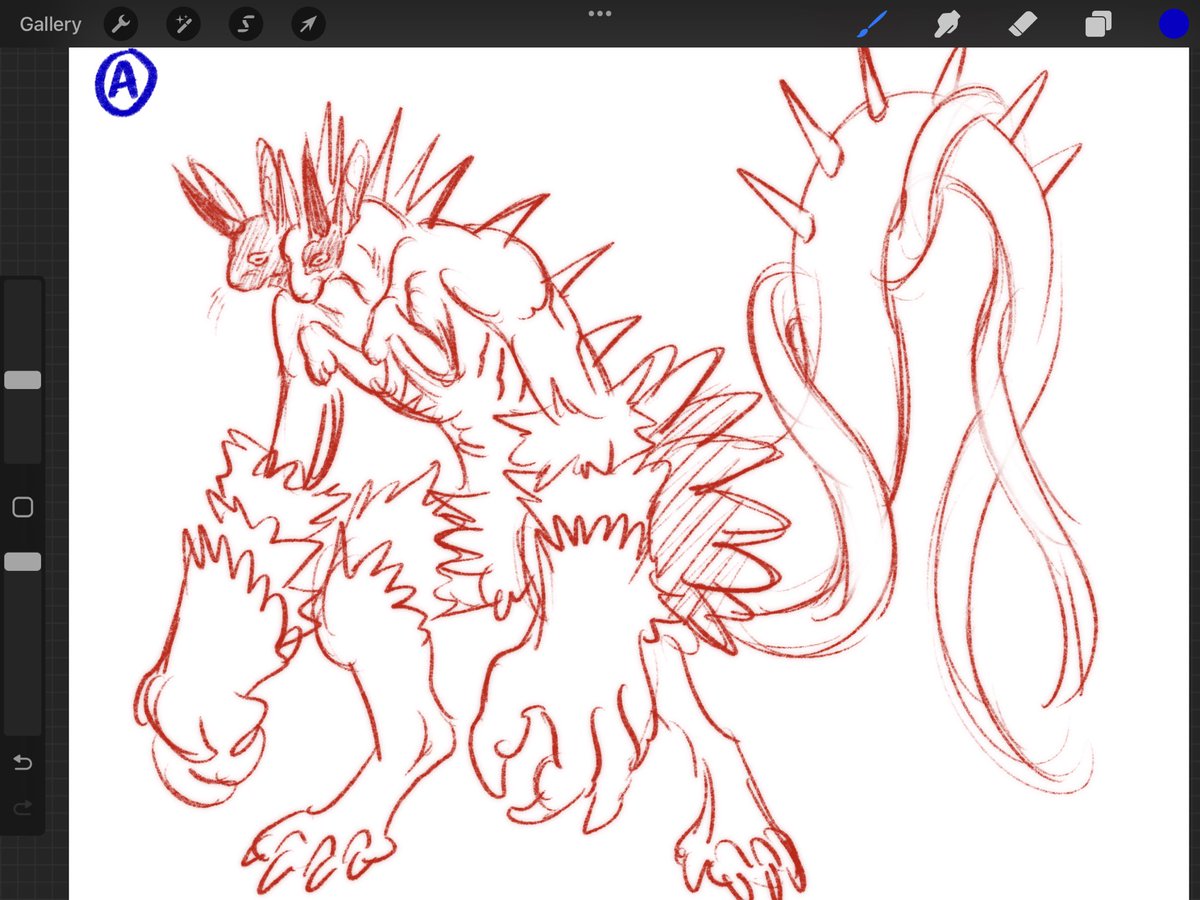Open the blue color picker
This screenshot has height=900, width=1200.
pos(1173,24)
